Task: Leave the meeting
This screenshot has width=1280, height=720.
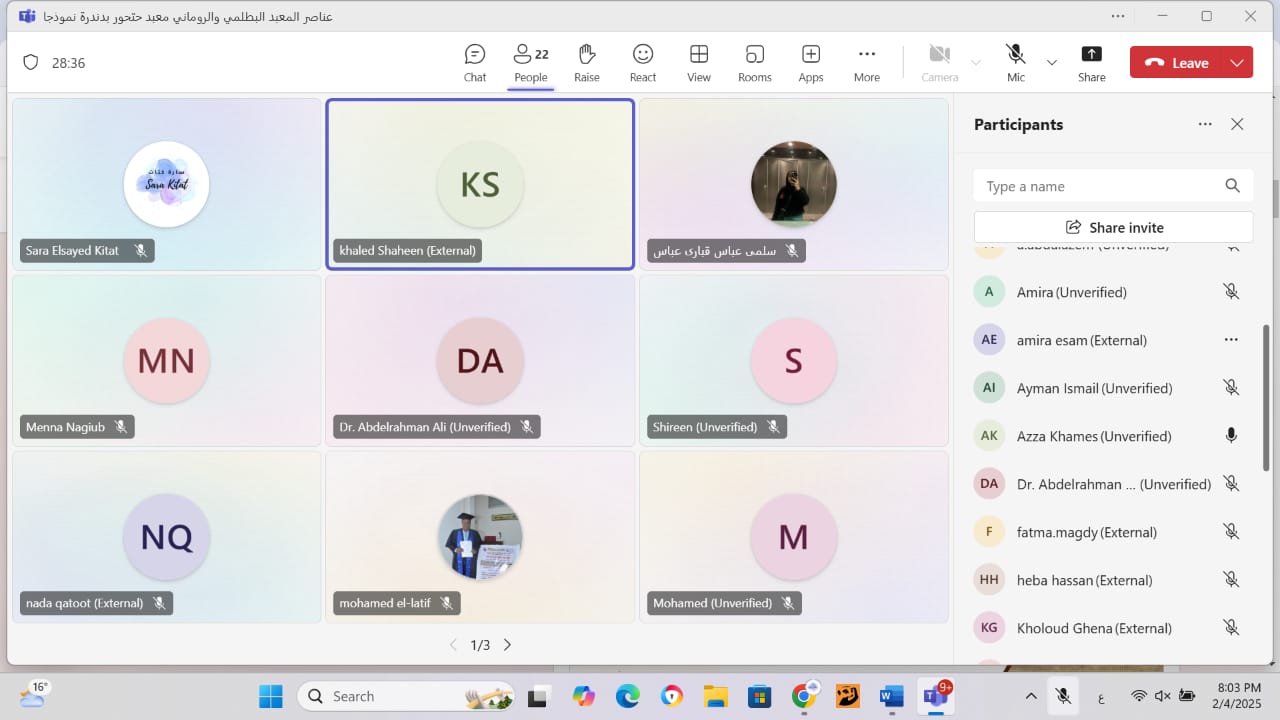Action: 1177,62
